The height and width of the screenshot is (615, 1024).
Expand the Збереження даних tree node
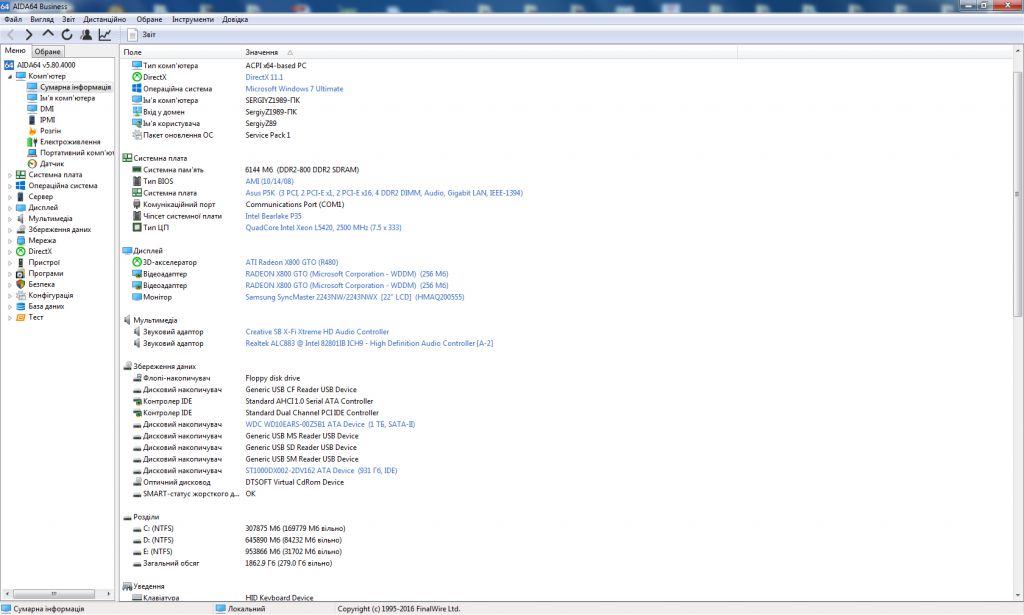10,230
